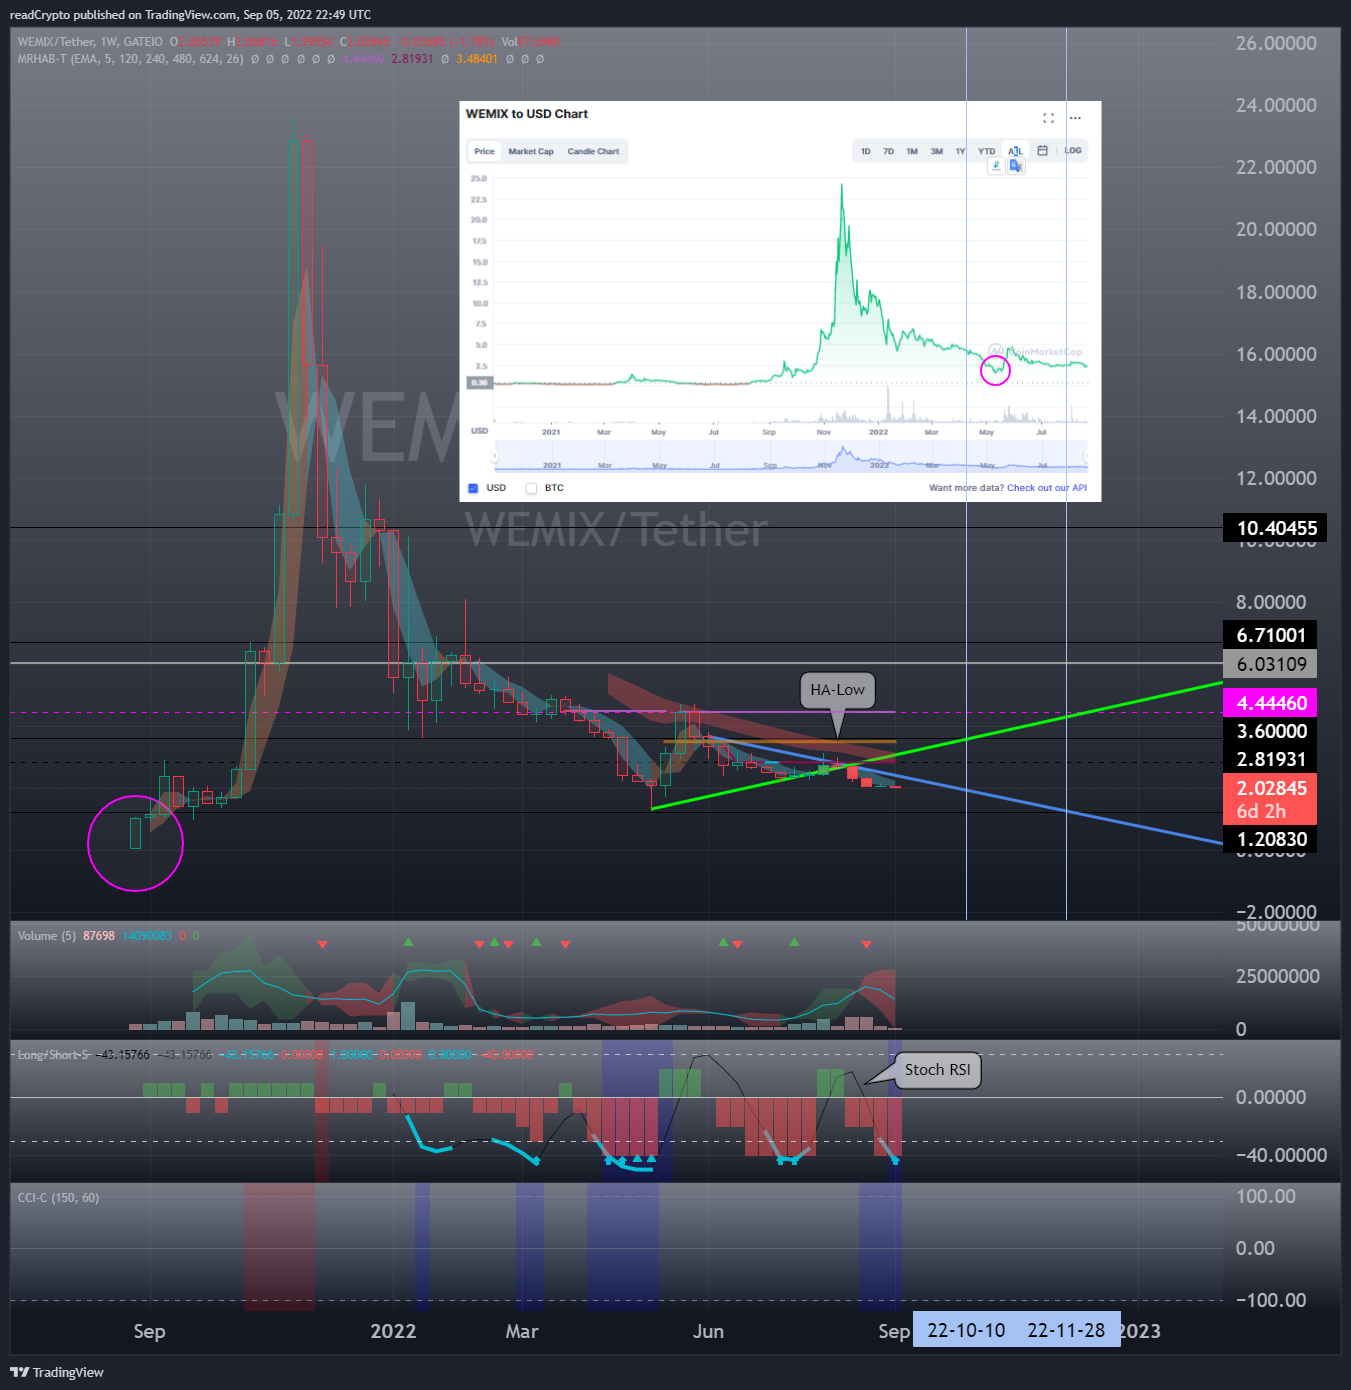The height and width of the screenshot is (1390, 1351).
Task: Click the 22-11-28 date label
Action: pos(1066,1330)
